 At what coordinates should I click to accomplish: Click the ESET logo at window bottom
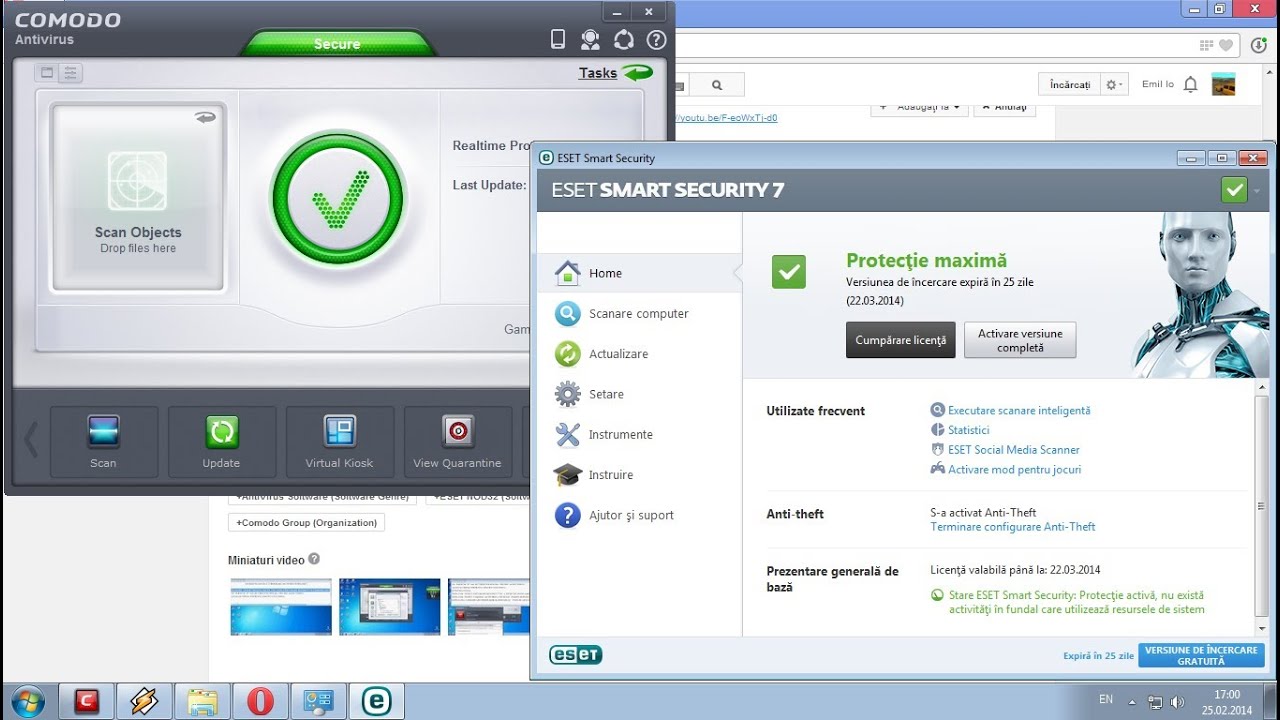(576, 655)
